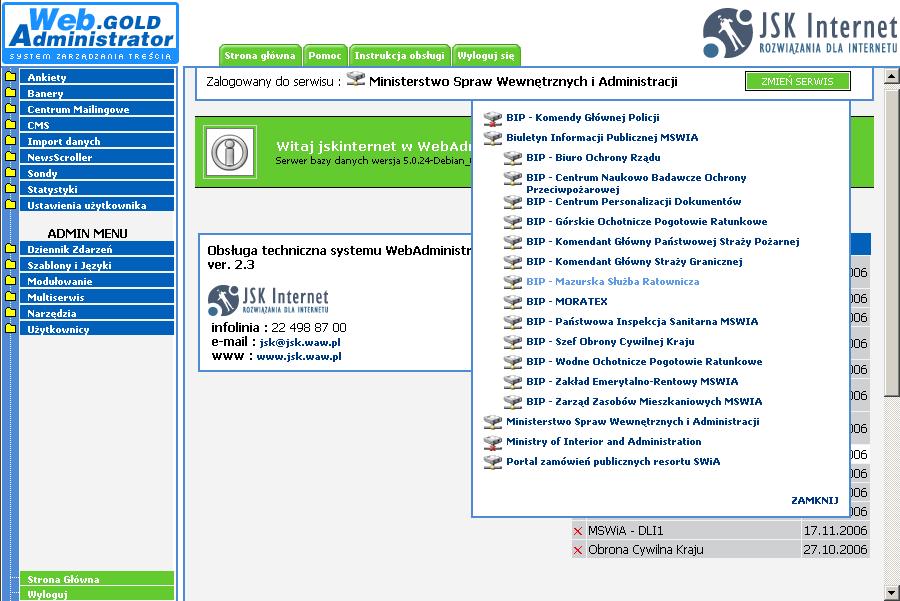The height and width of the screenshot is (601, 900).
Task: Click server icon for BIP - MORATEX
Action: coord(513,302)
